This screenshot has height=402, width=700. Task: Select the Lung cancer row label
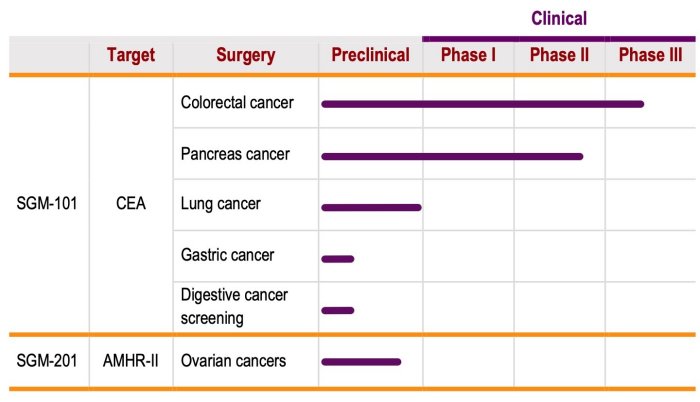pyautogui.click(x=220, y=204)
